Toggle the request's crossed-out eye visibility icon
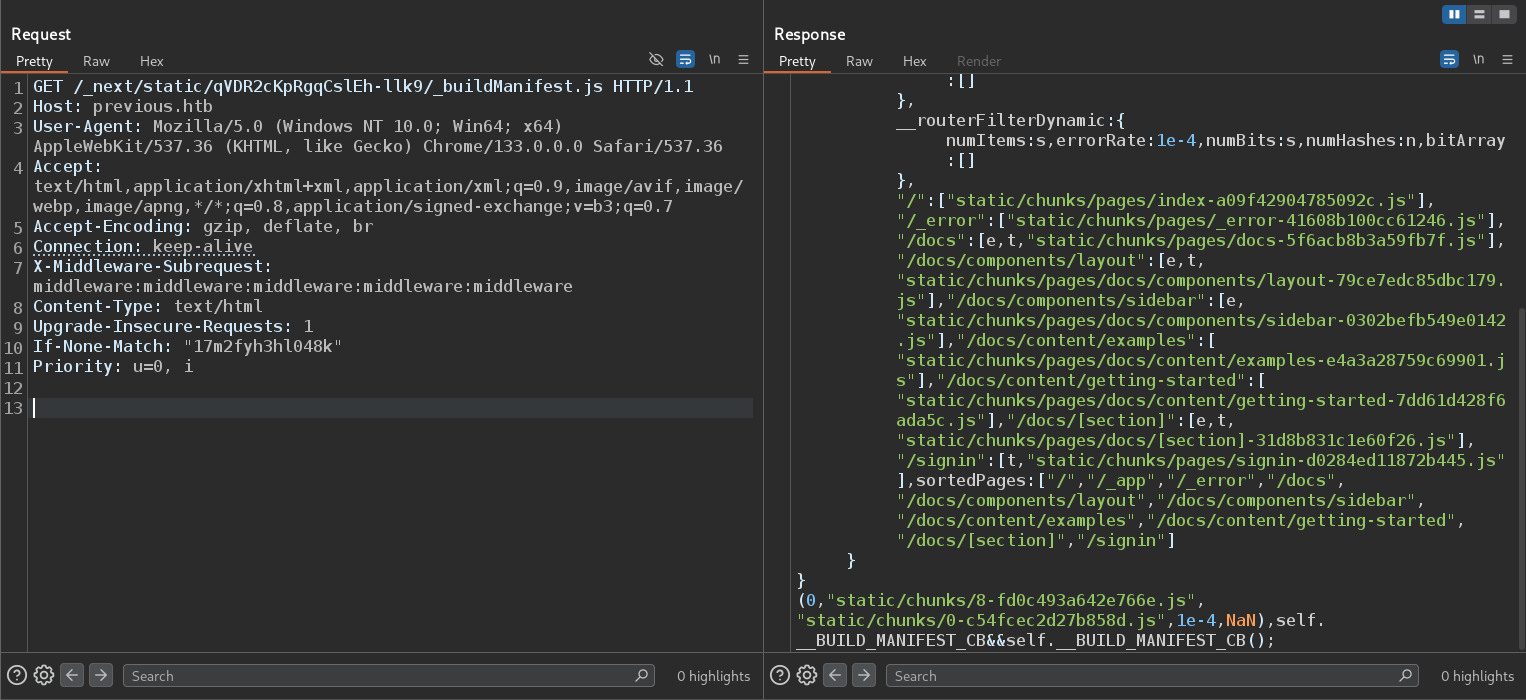This screenshot has width=1526, height=700. click(x=656, y=60)
